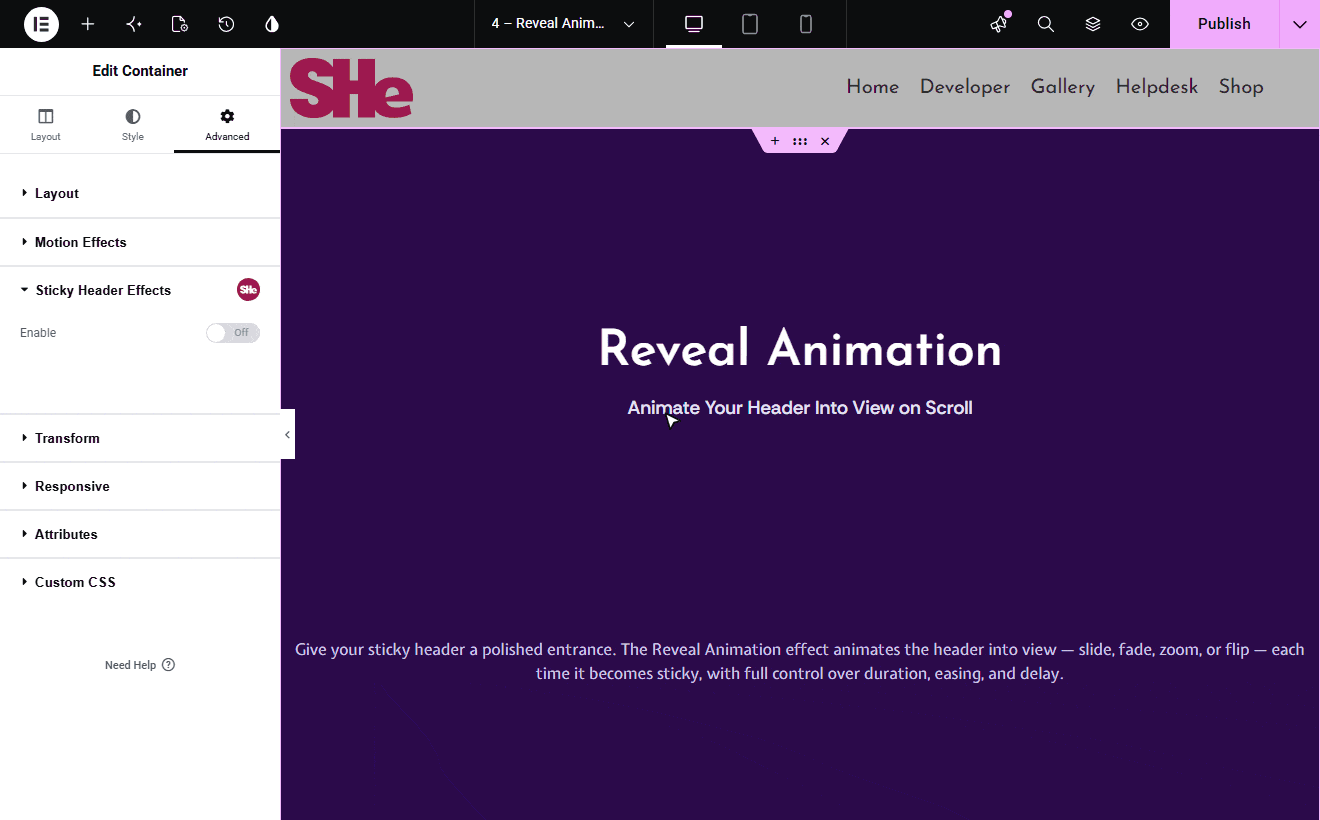Click the Helpdesk menu item

coord(1157,87)
